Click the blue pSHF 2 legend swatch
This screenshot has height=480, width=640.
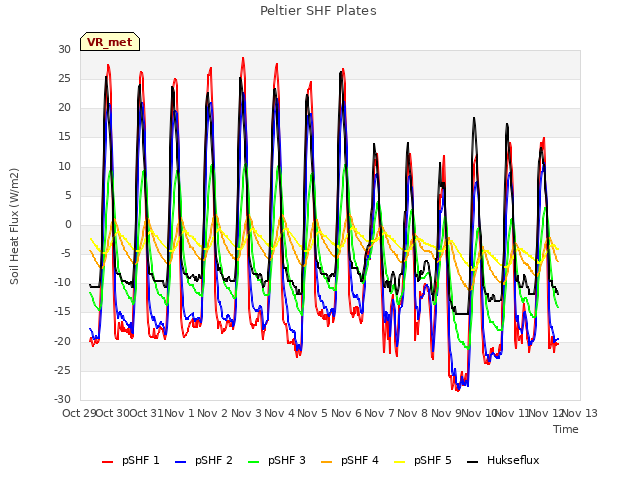pyautogui.click(x=180, y=462)
